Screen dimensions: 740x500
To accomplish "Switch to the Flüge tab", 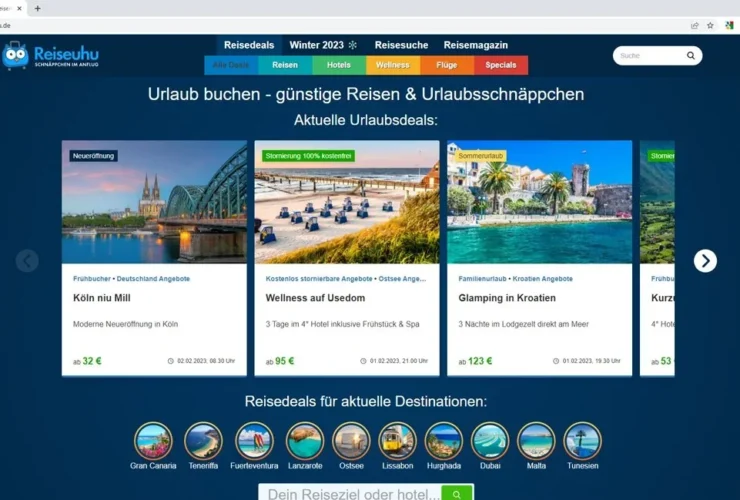I will click(446, 65).
